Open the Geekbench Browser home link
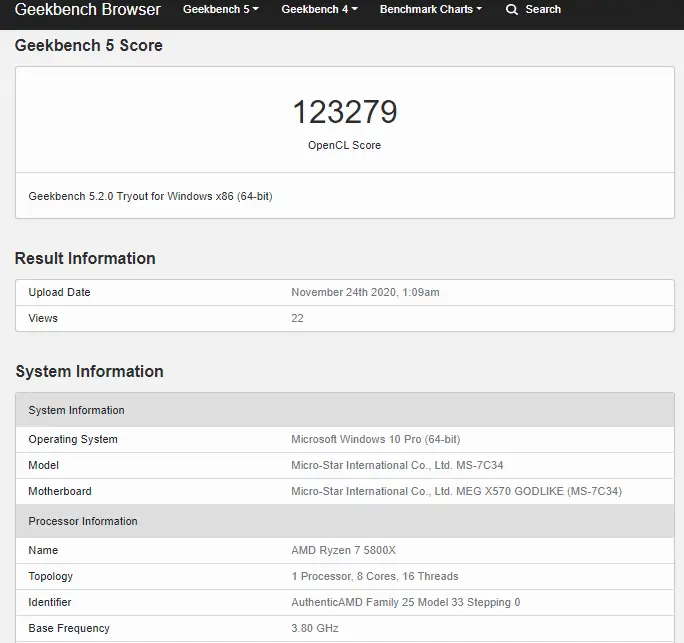Screen dimensions: 684x643 88,9
